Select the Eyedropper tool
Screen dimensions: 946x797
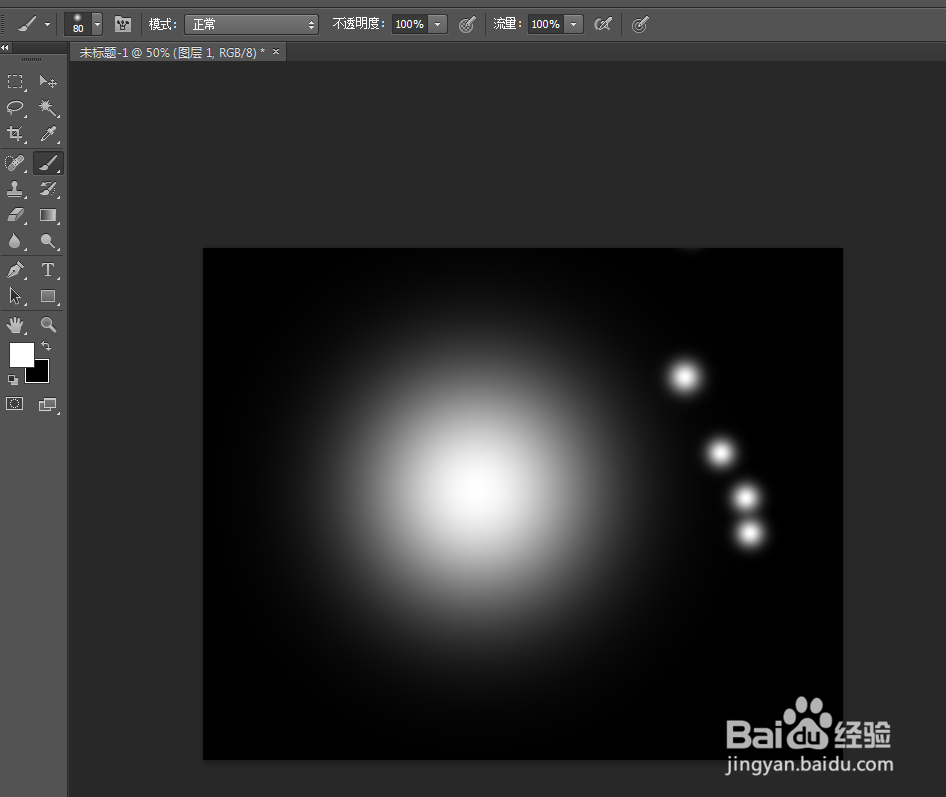pos(48,133)
